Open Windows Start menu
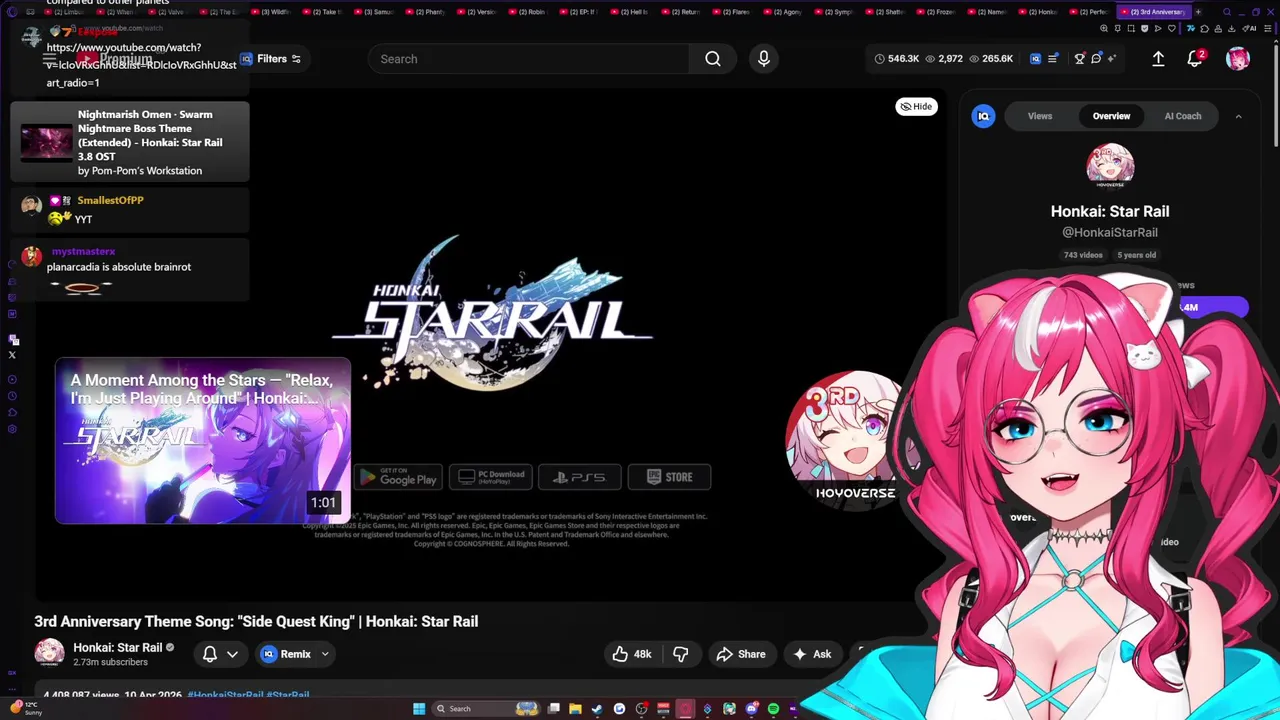This screenshot has width=1280, height=720. (419, 709)
